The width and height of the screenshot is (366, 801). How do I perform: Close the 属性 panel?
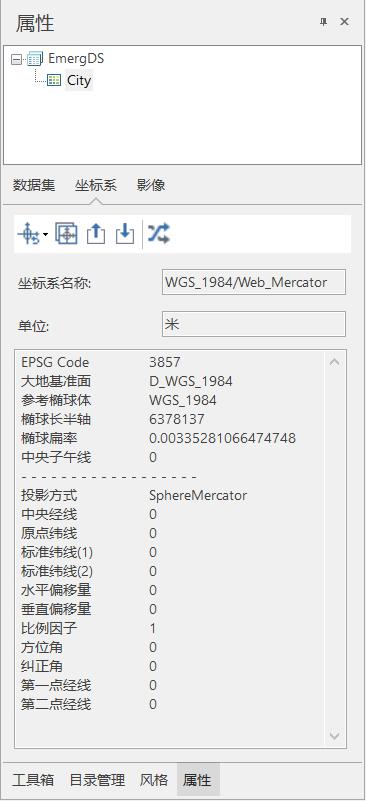[345, 22]
